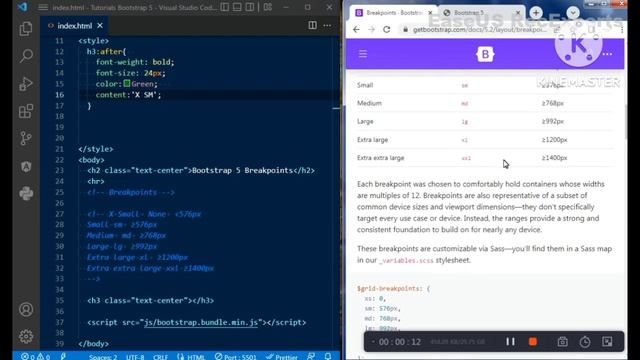Open the browser tab search dropdown
640x360 pixels.
coord(573,13)
